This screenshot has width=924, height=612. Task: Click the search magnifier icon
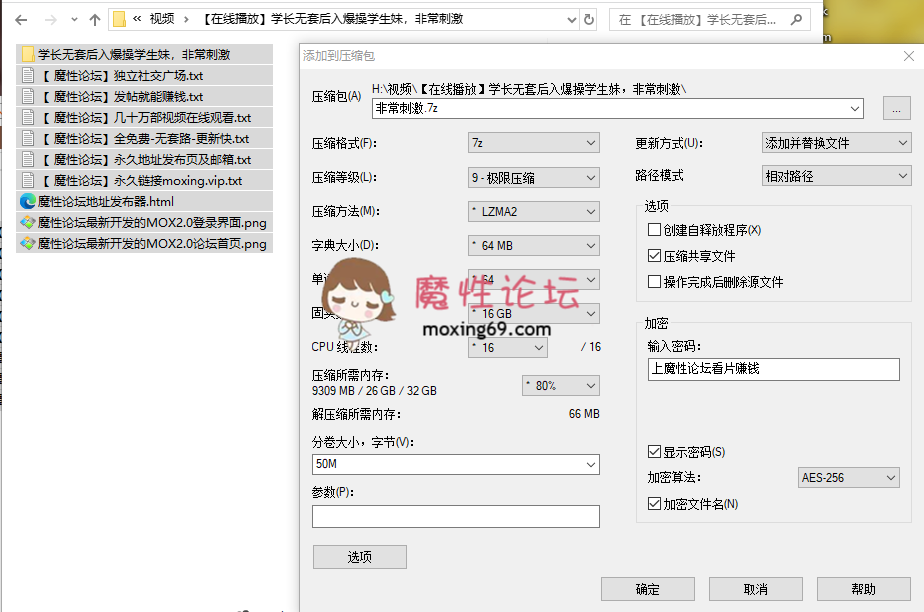click(x=795, y=19)
